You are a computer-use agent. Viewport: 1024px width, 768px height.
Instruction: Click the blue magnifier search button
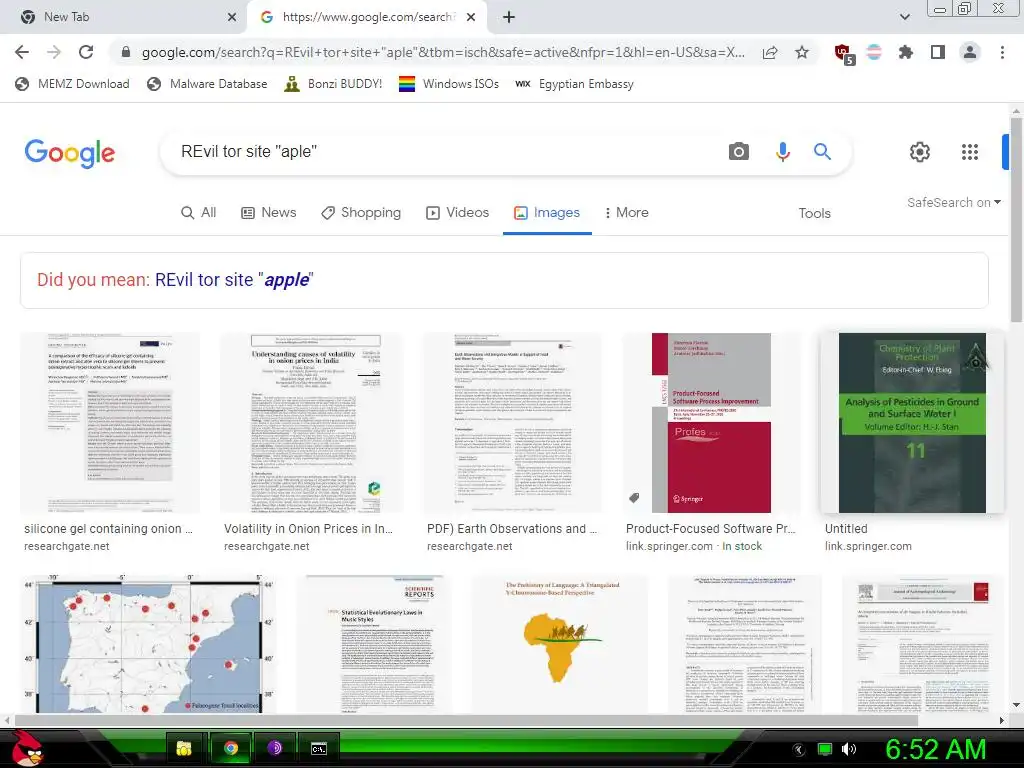coord(822,152)
